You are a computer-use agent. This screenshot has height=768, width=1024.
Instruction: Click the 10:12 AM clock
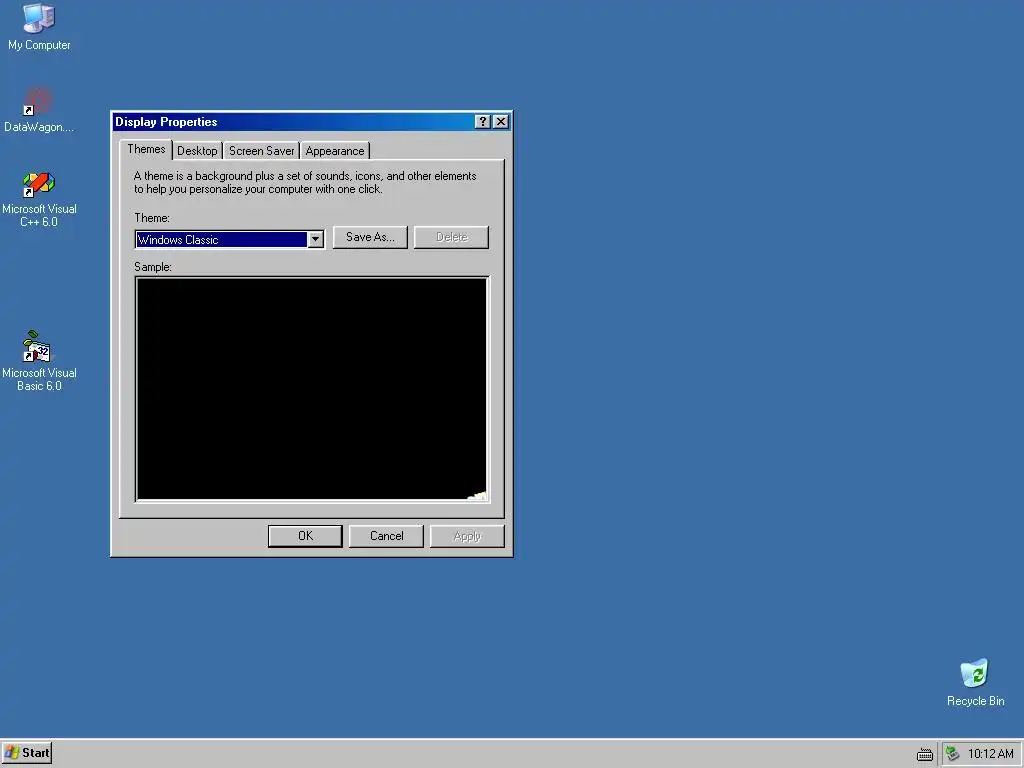[x=990, y=754]
